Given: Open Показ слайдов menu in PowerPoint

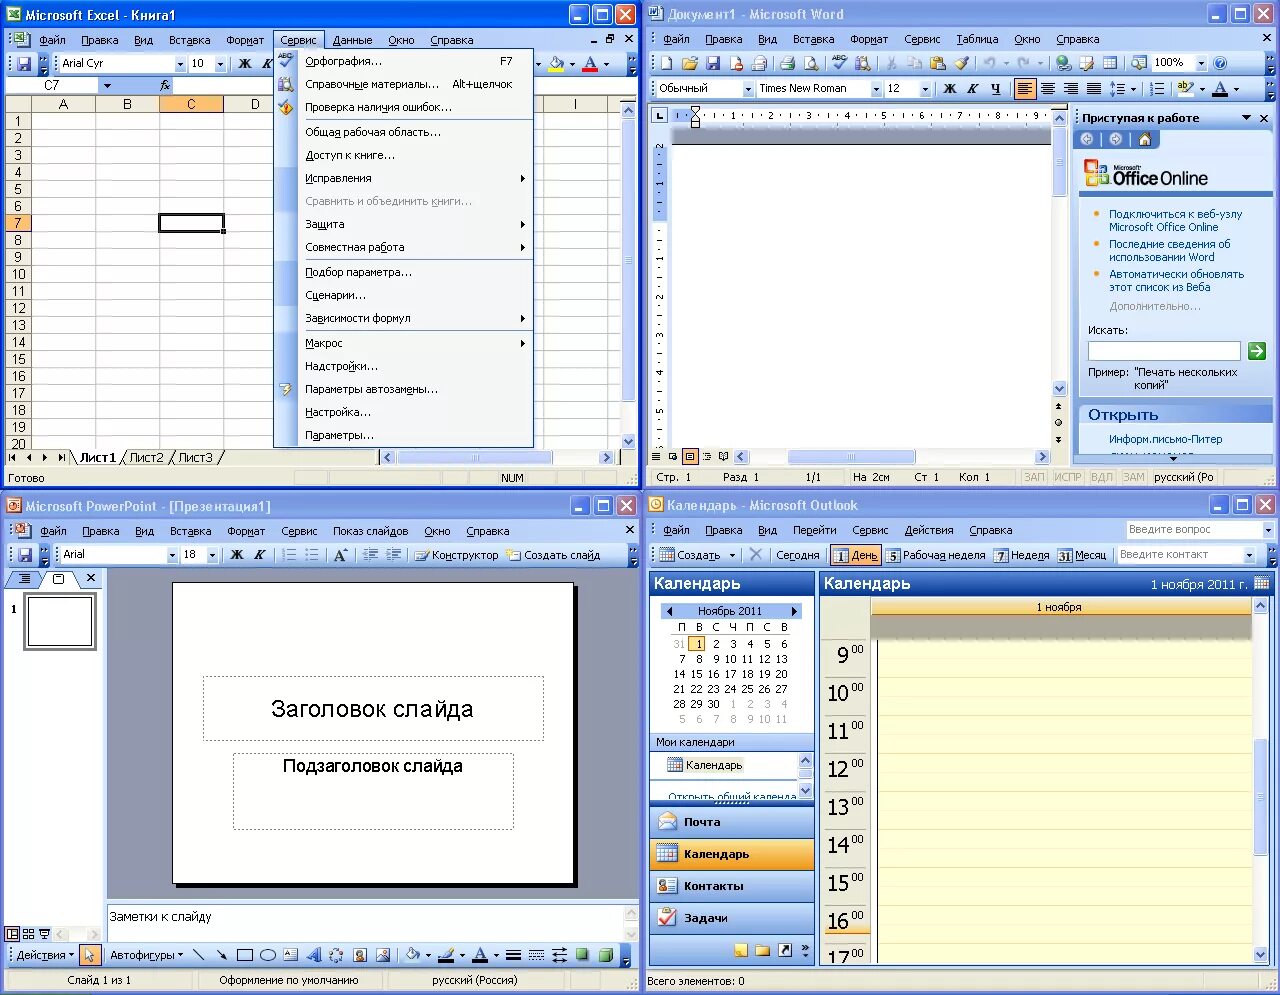Looking at the screenshot, I should (371, 531).
